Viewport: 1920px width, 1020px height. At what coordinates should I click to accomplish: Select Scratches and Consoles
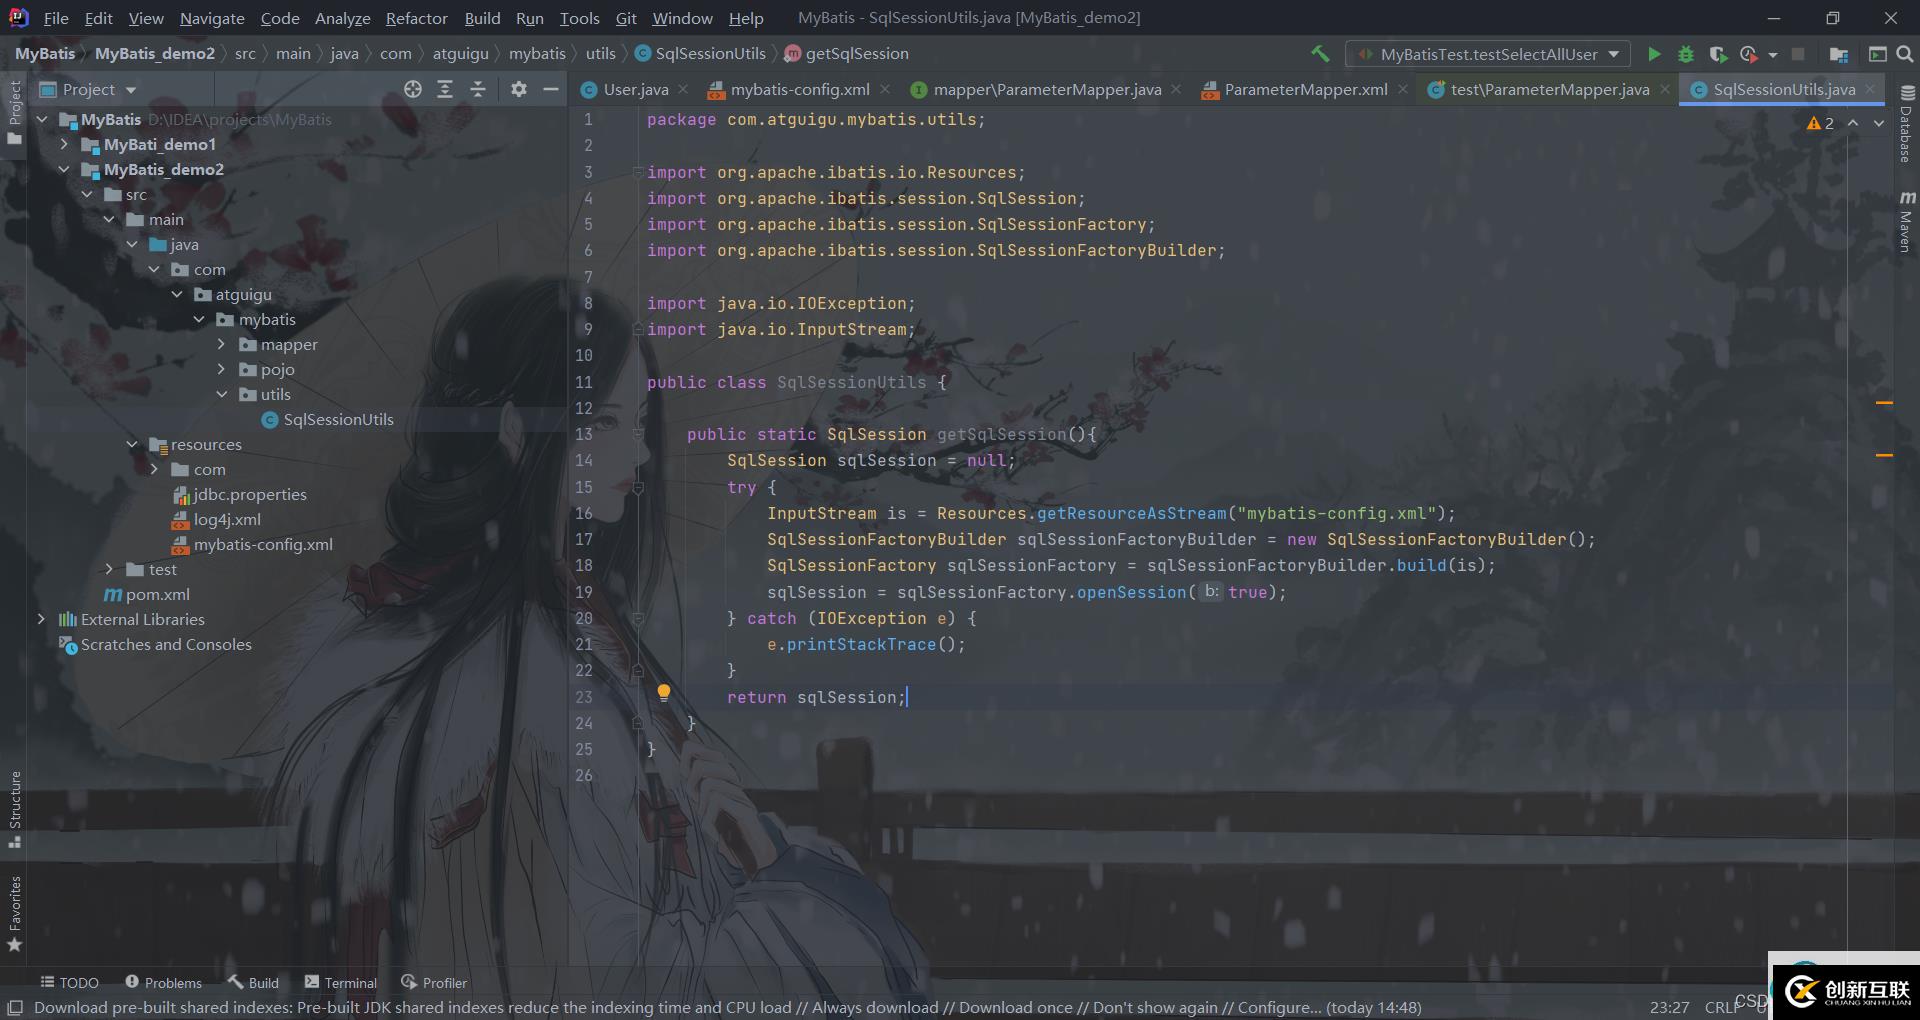(166, 644)
